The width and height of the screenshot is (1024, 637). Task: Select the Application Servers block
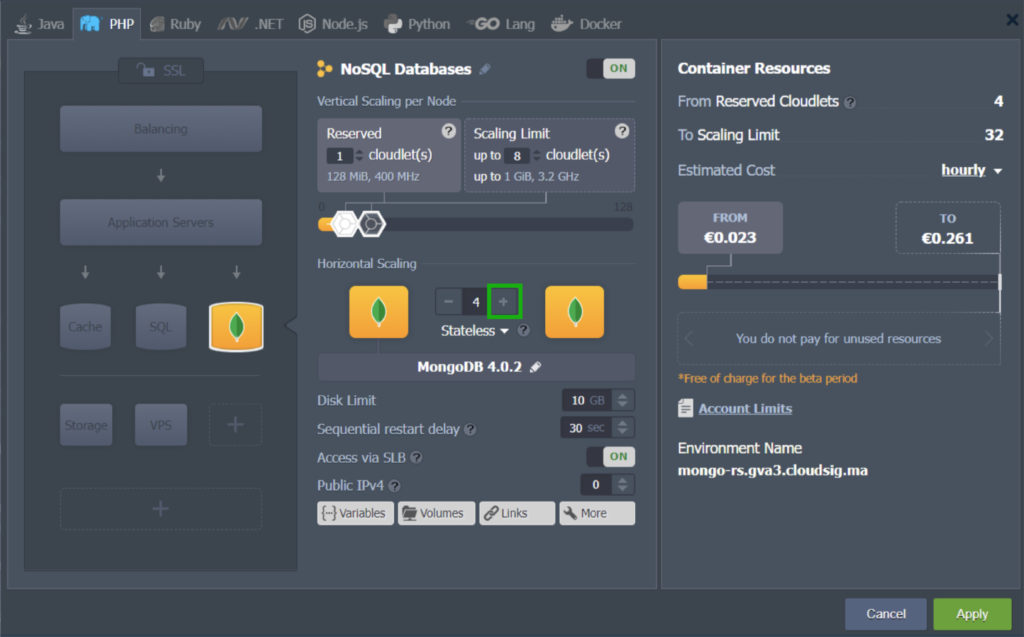[x=161, y=222]
